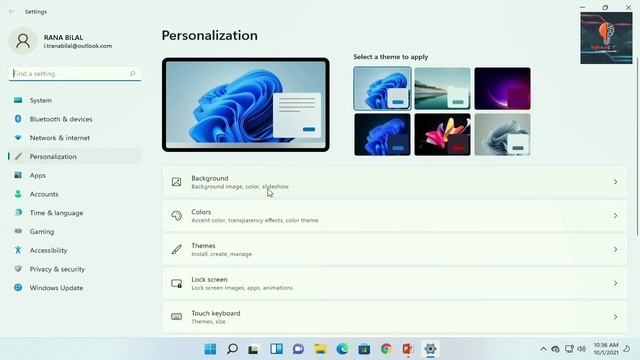This screenshot has width=640, height=360.
Task: Open the Windows Start menu
Action: pyautogui.click(x=210, y=349)
